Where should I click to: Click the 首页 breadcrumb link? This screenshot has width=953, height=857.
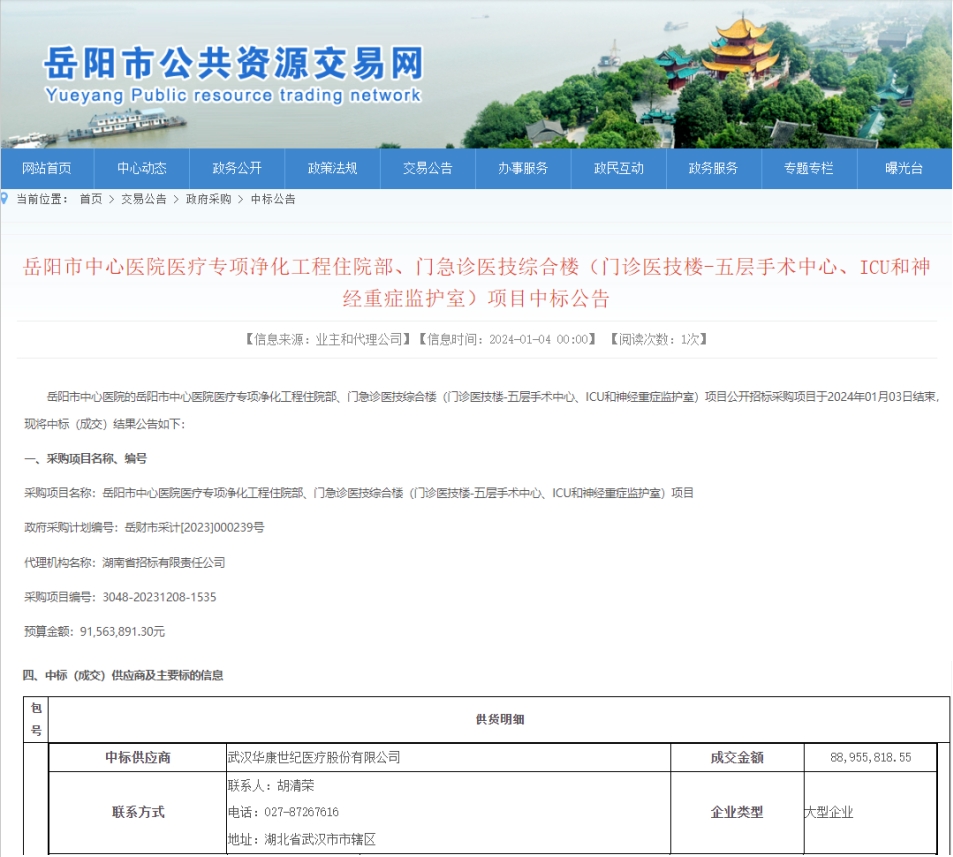tap(91, 199)
